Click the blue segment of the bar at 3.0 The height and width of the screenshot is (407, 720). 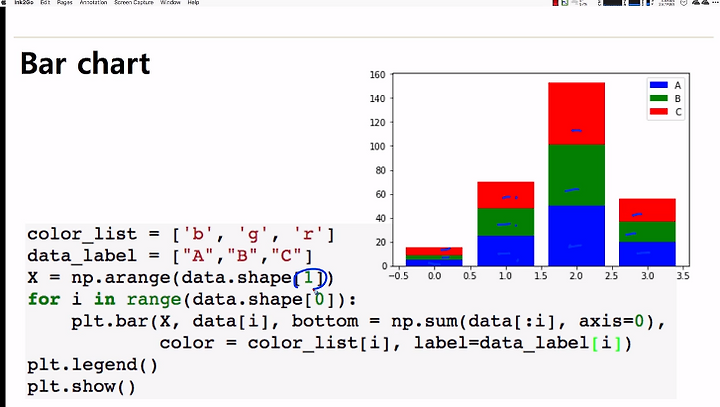tap(647, 254)
